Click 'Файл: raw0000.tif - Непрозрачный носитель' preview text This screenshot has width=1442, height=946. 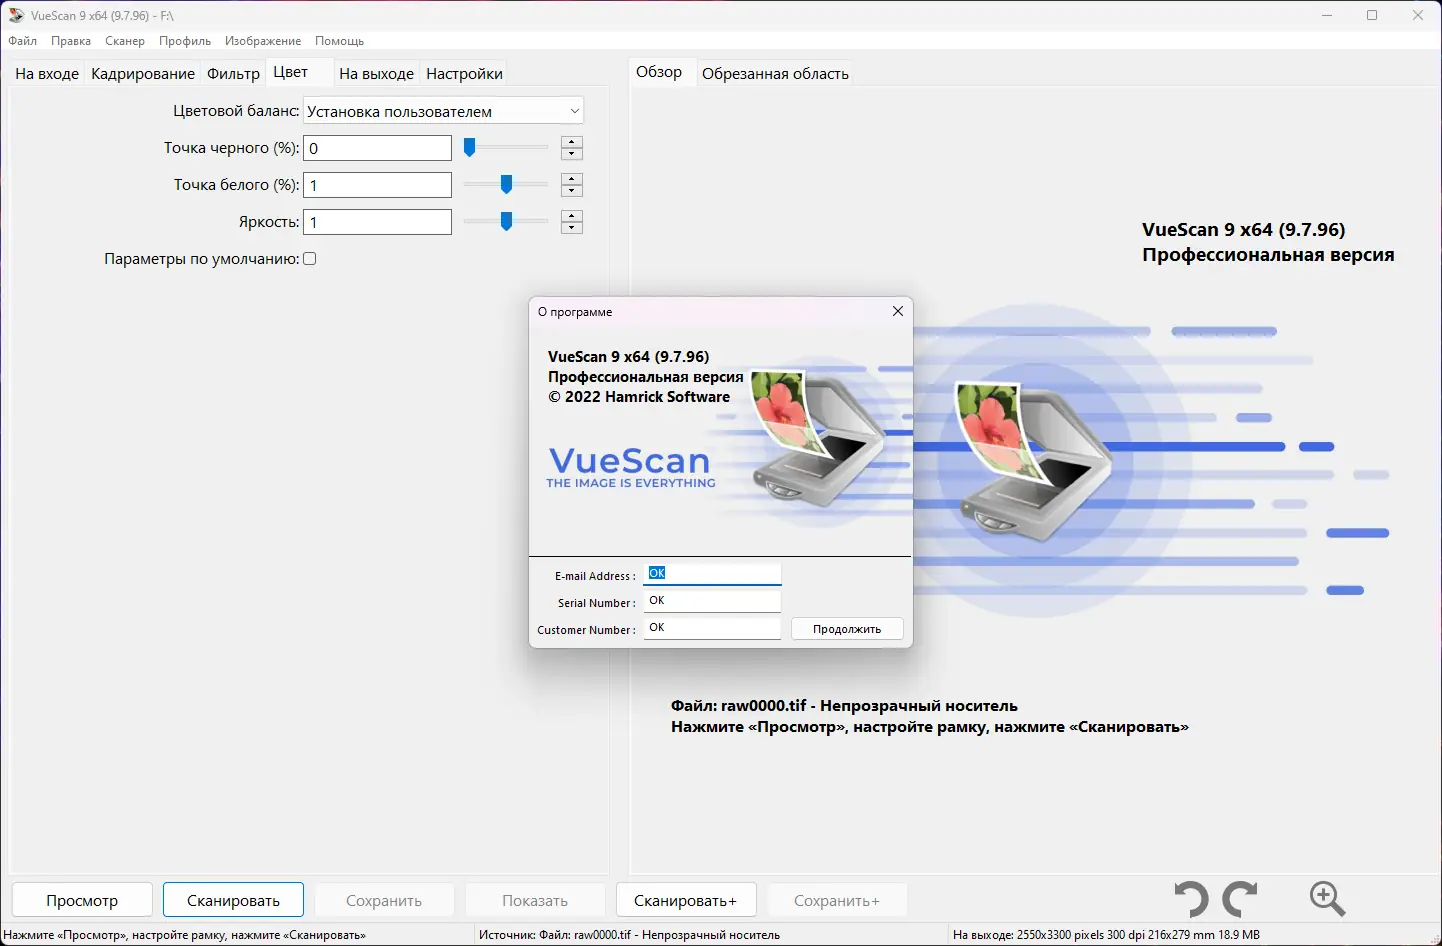[844, 706]
